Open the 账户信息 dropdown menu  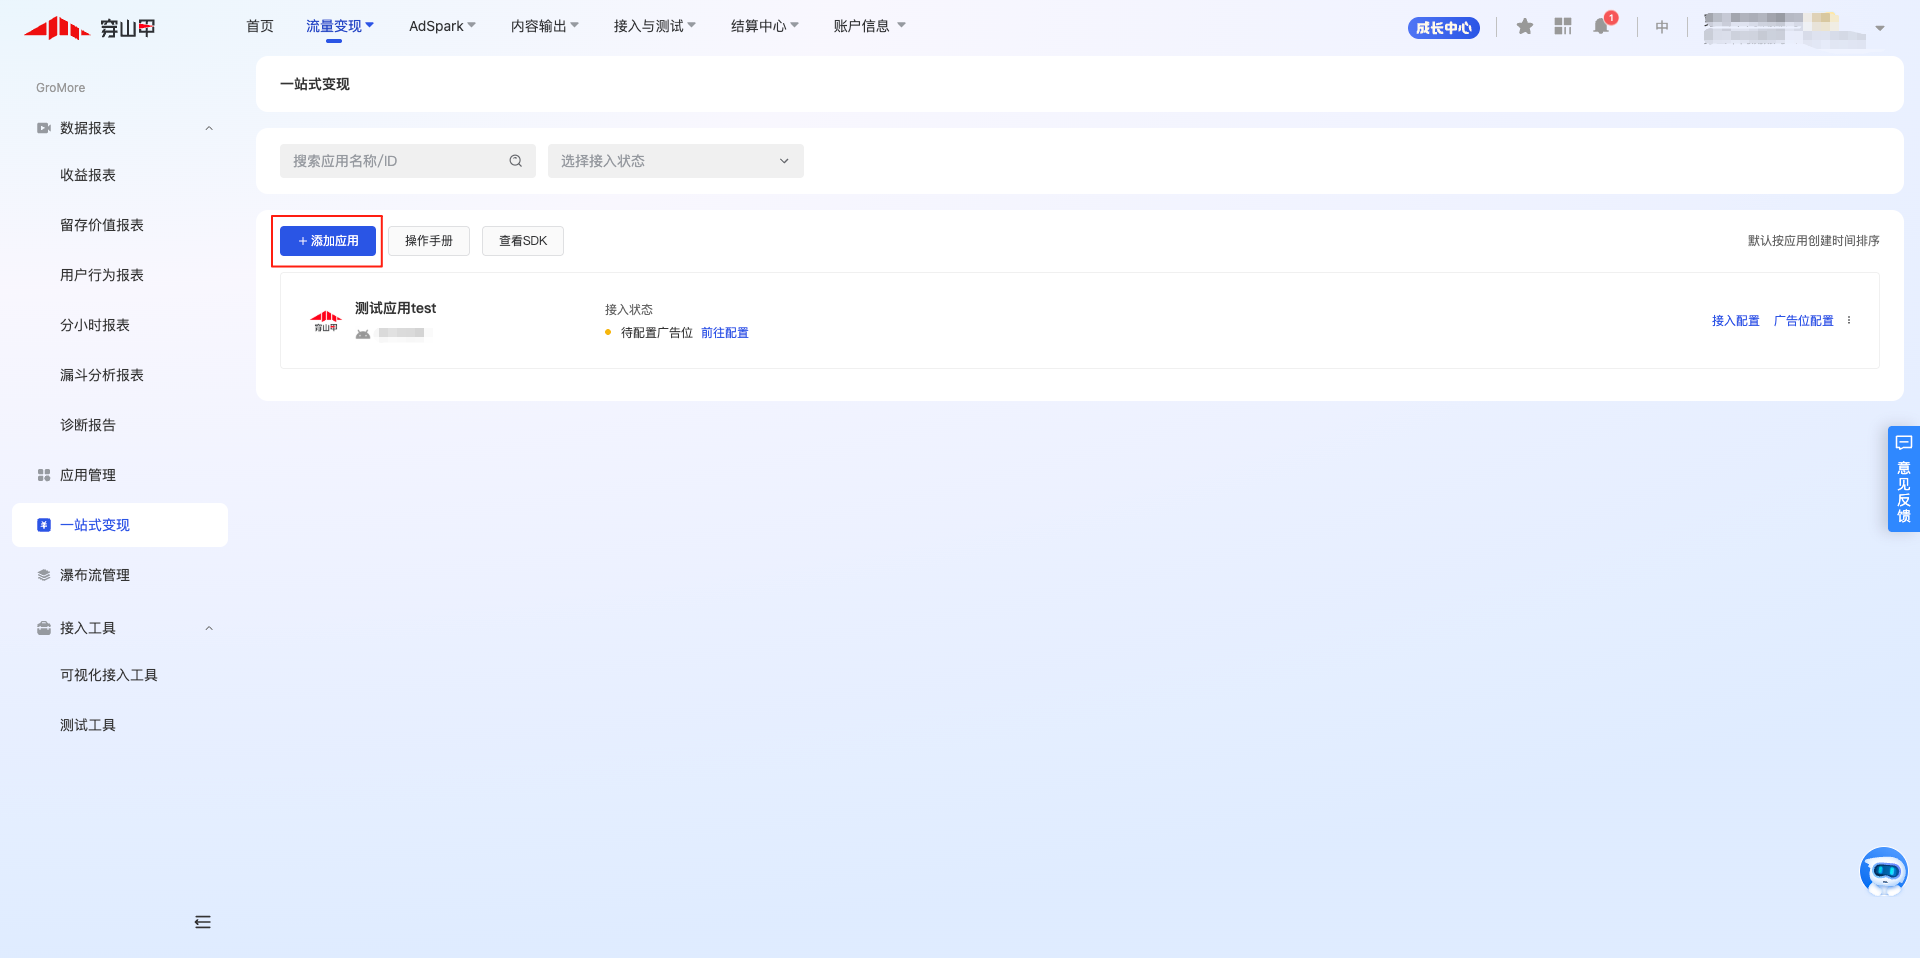pyautogui.click(x=868, y=26)
